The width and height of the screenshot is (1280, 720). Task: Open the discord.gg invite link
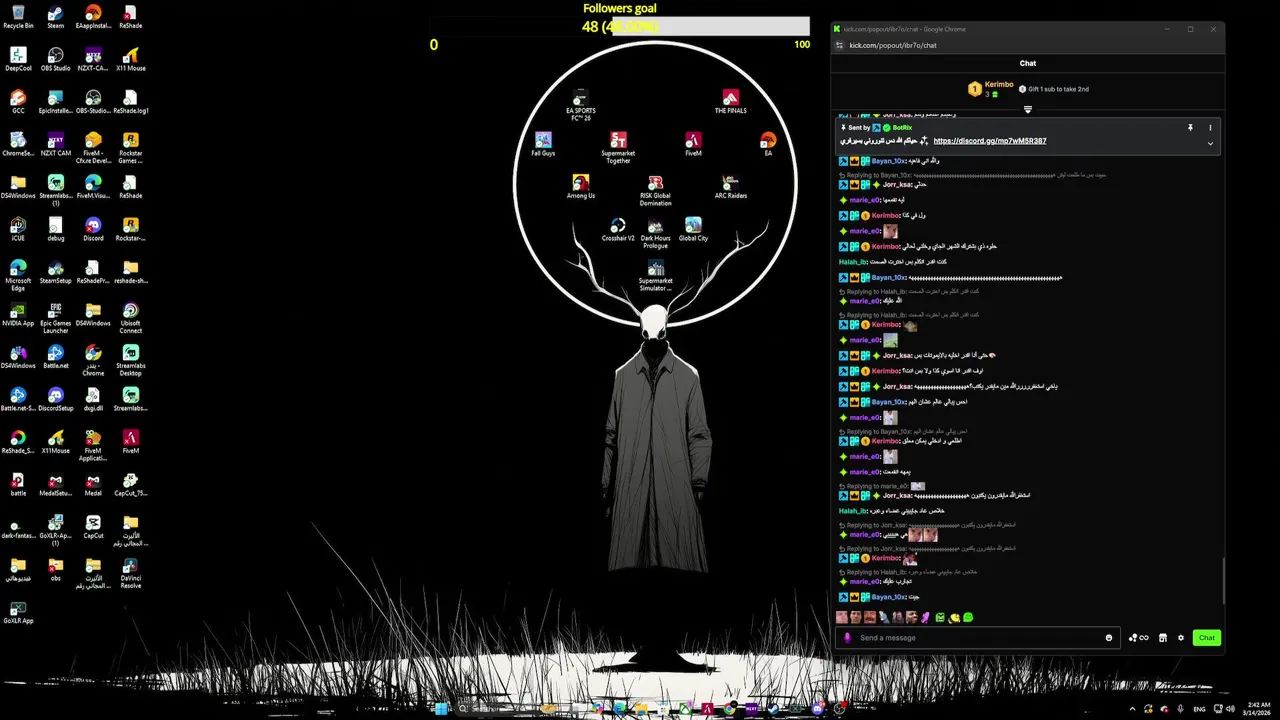[990, 141]
